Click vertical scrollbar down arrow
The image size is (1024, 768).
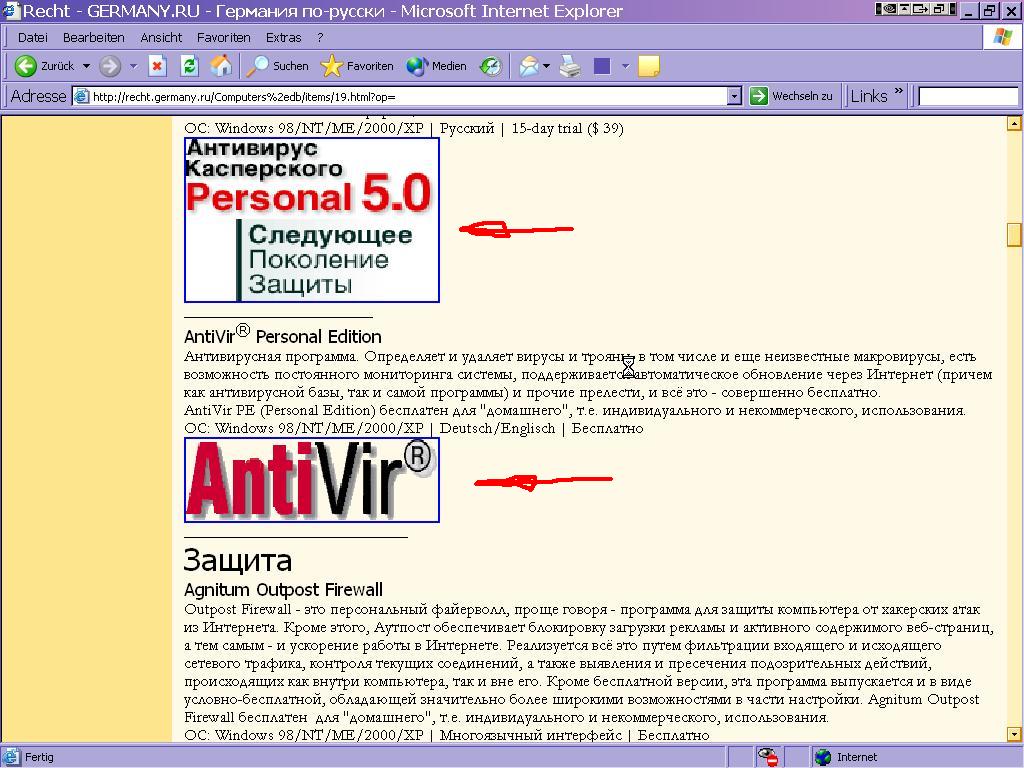click(1014, 734)
